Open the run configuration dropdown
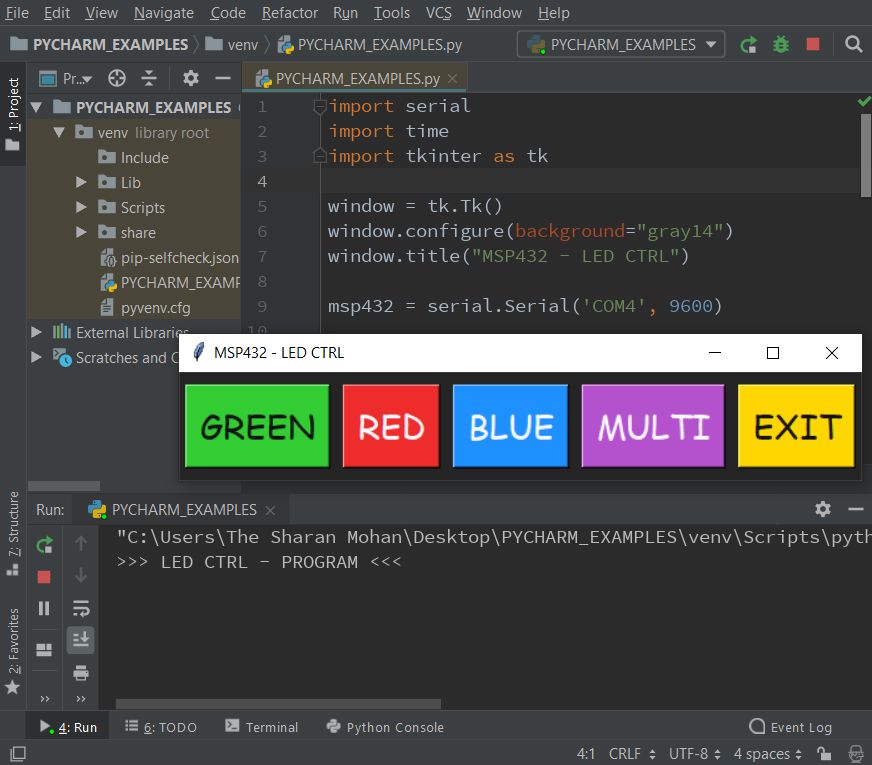This screenshot has height=765, width=872. click(621, 44)
